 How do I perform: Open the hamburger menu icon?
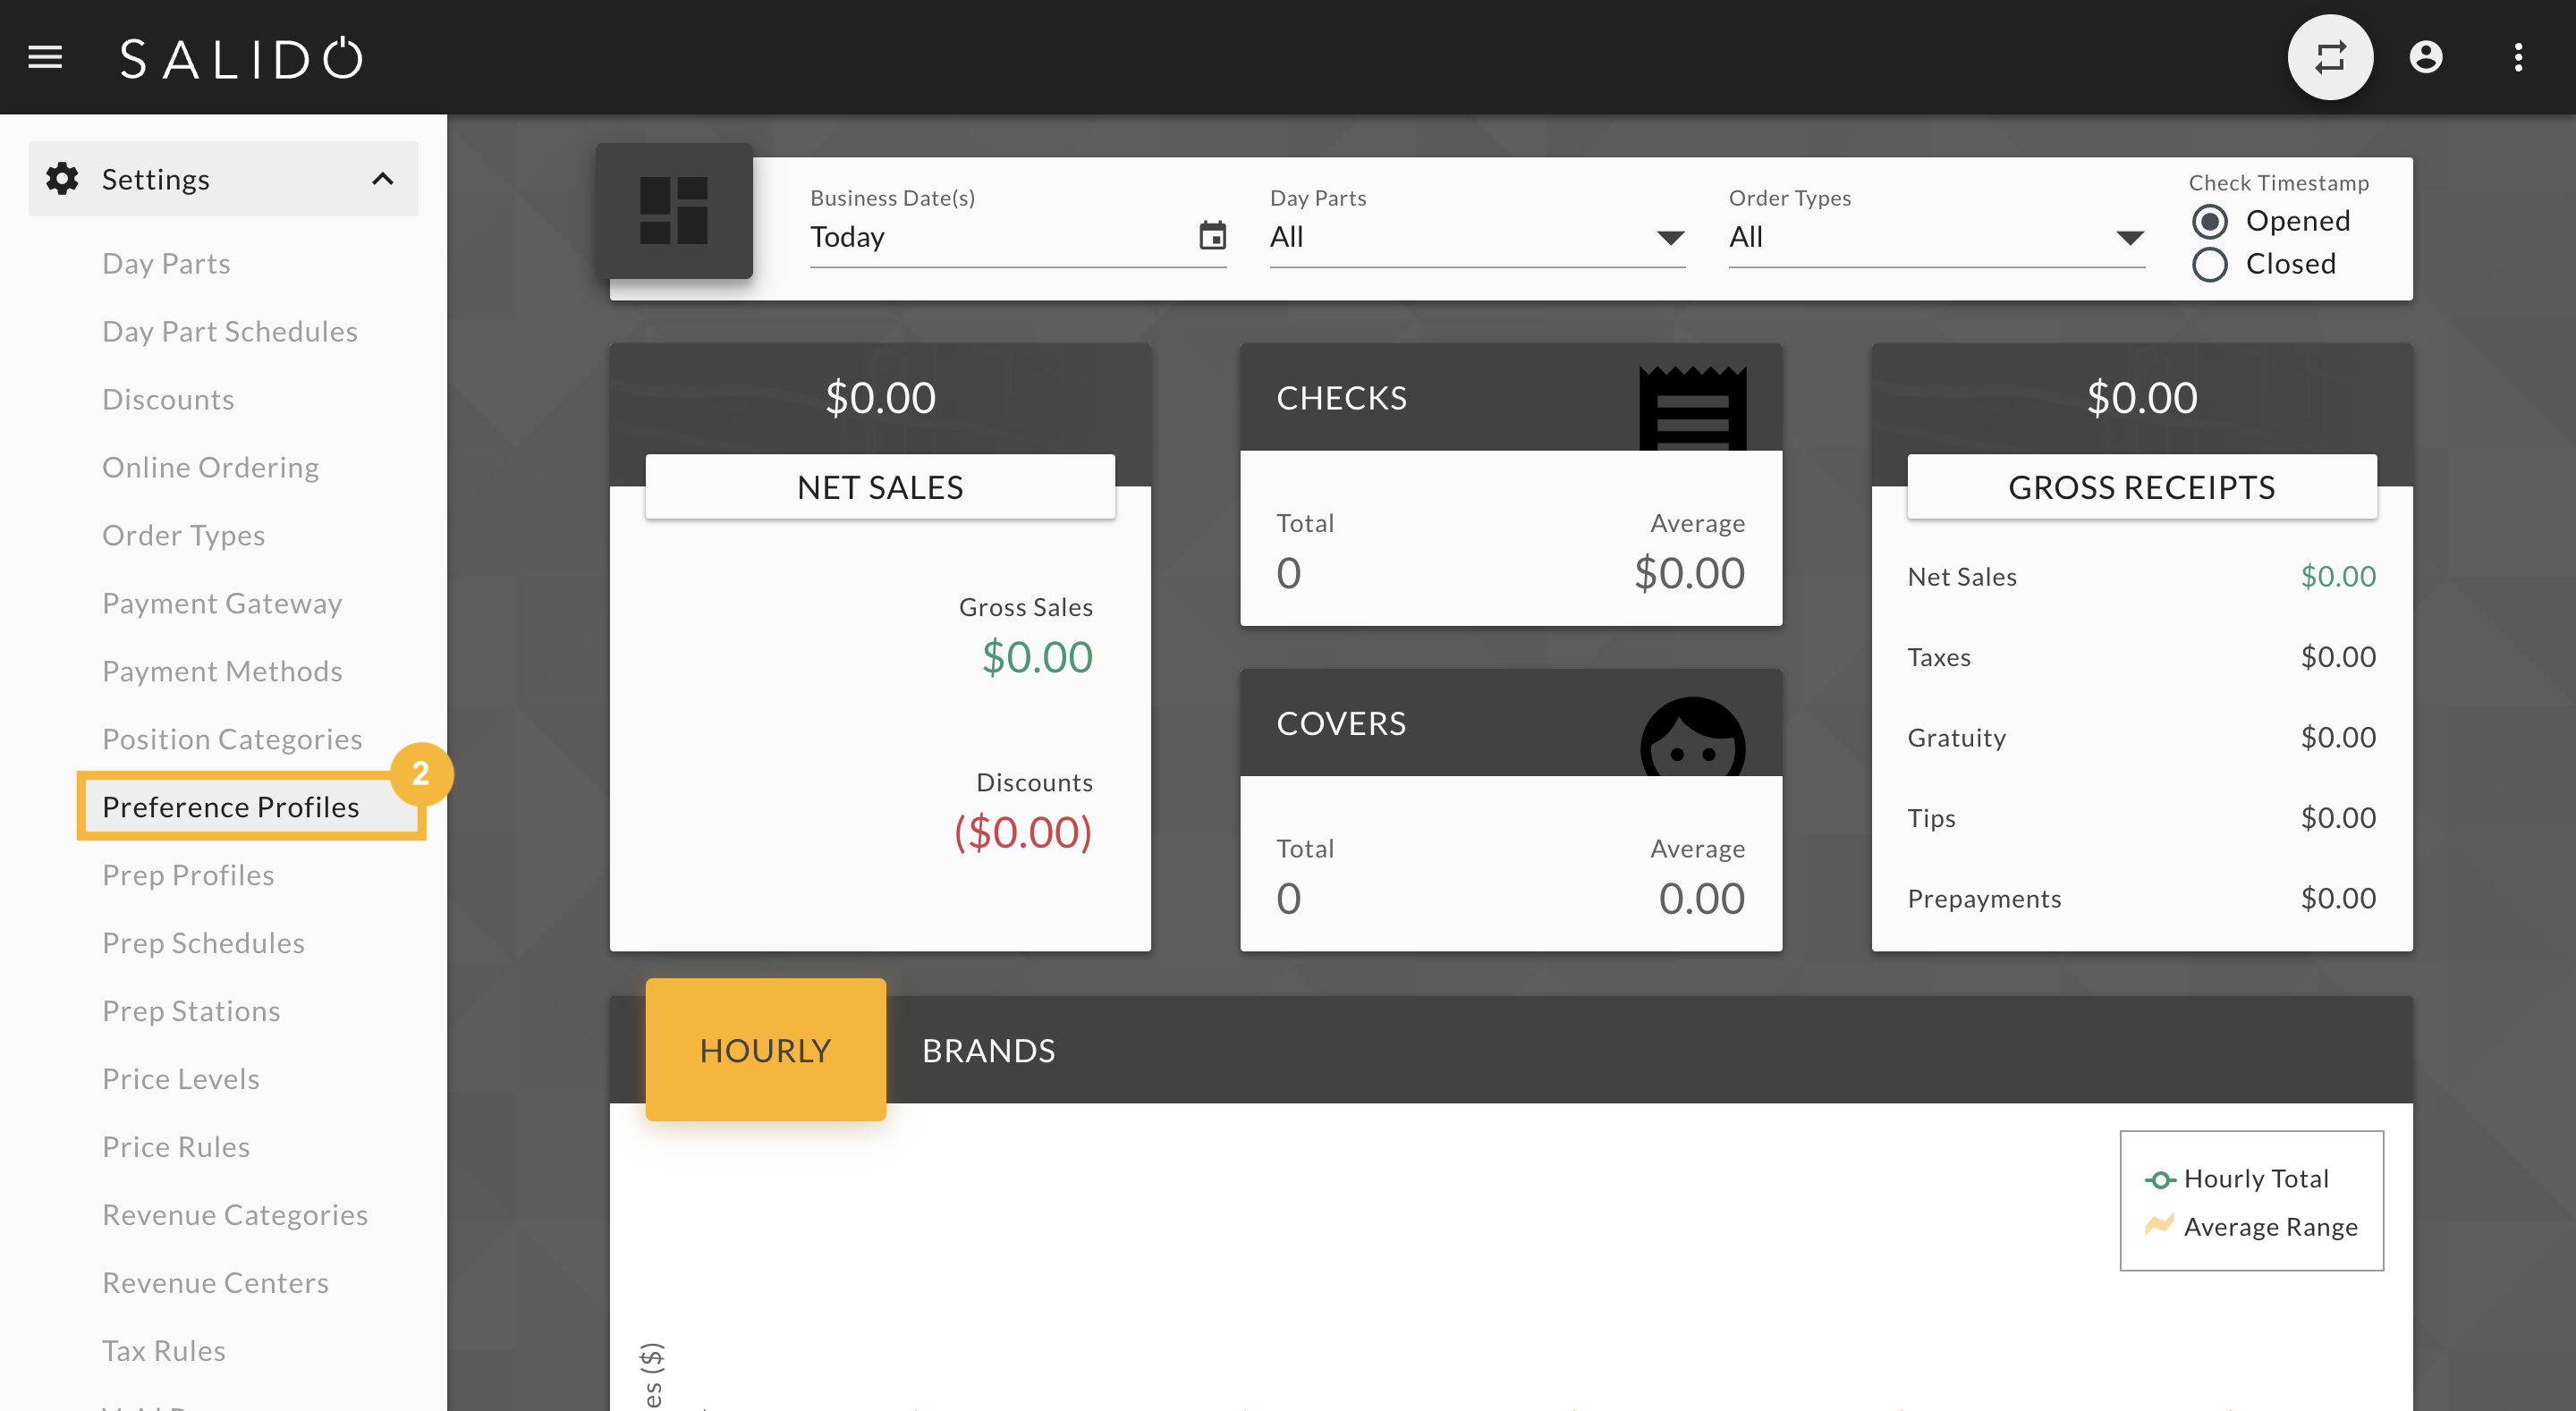pyautogui.click(x=45, y=57)
